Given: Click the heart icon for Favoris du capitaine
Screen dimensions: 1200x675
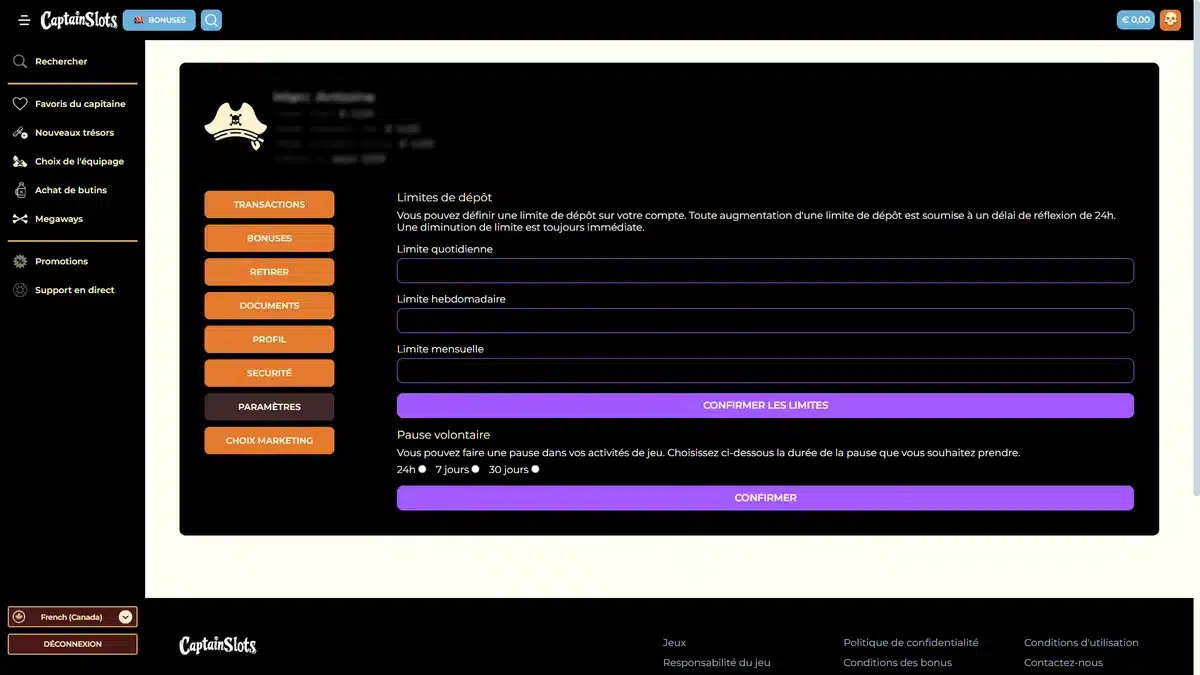Looking at the screenshot, I should pos(20,104).
